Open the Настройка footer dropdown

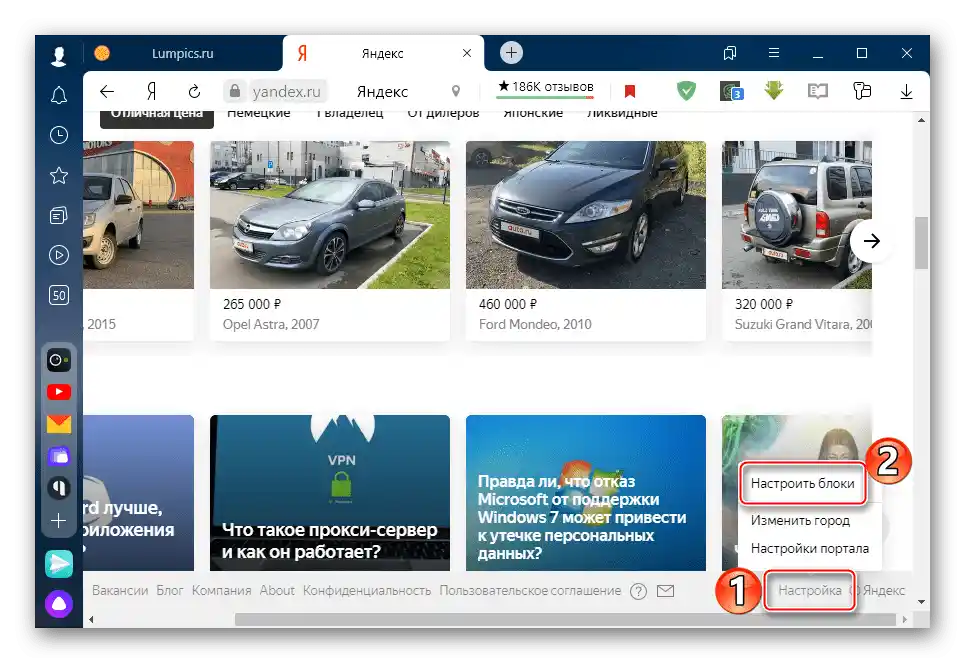pyautogui.click(x=809, y=590)
